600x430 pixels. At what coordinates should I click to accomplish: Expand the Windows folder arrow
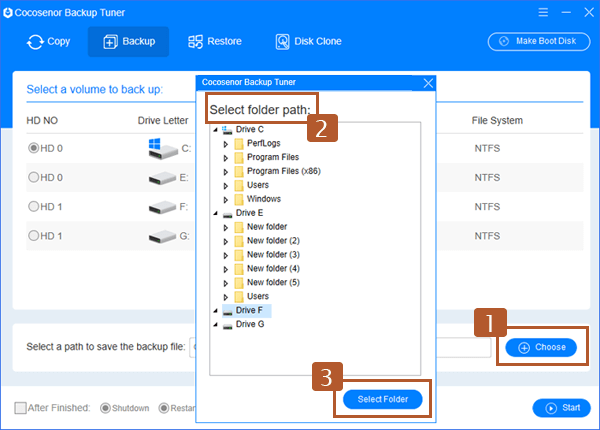click(226, 199)
